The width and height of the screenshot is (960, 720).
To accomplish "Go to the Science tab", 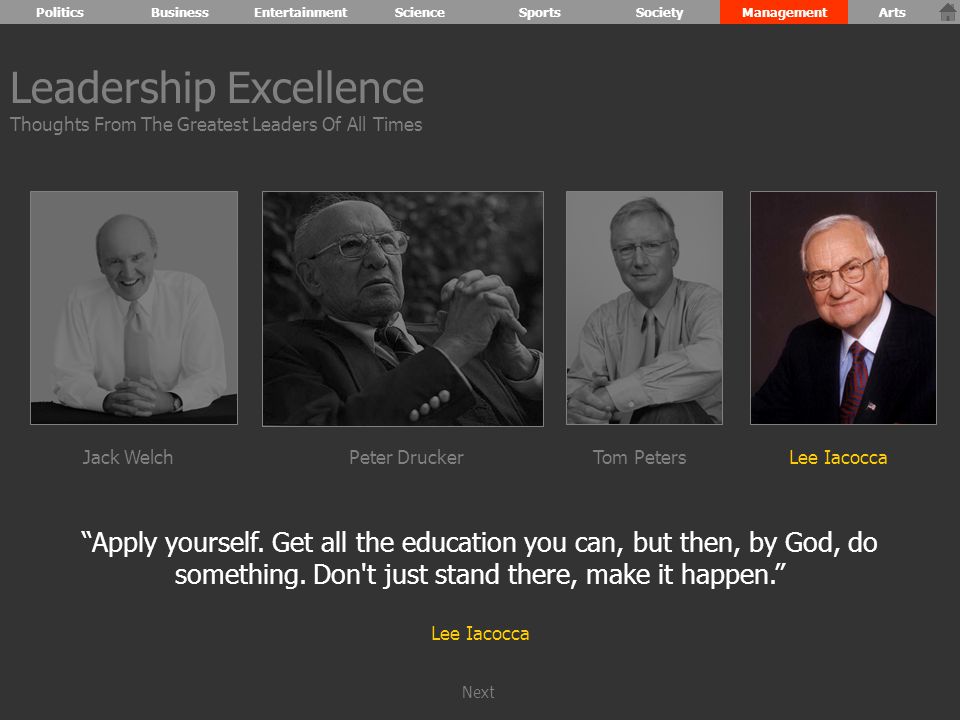I will [x=419, y=12].
